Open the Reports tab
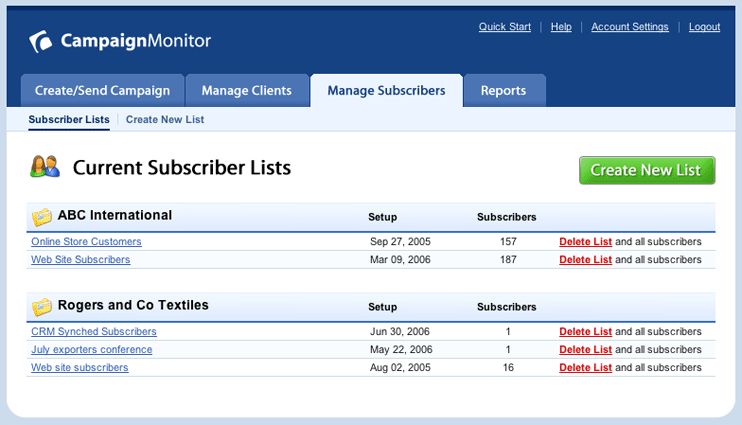742x425 pixels. (x=504, y=90)
